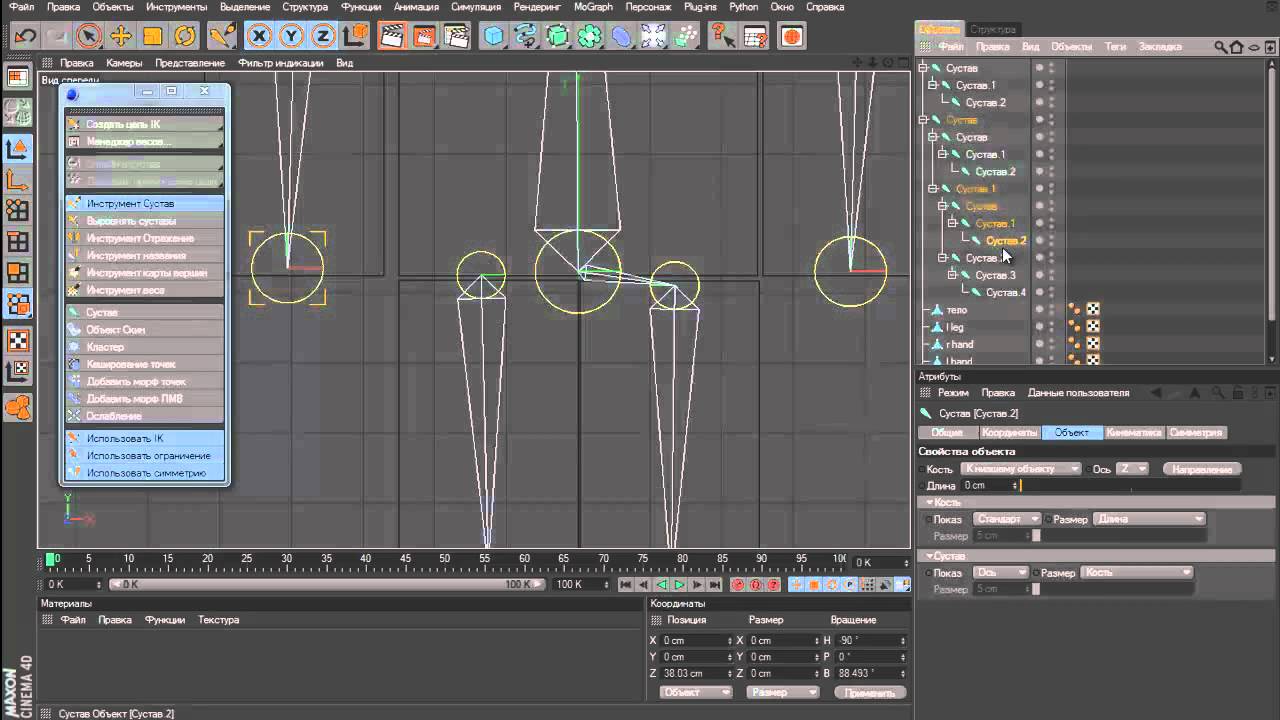
Task: Choose Инструмент веса in palette
Action: 145,290
